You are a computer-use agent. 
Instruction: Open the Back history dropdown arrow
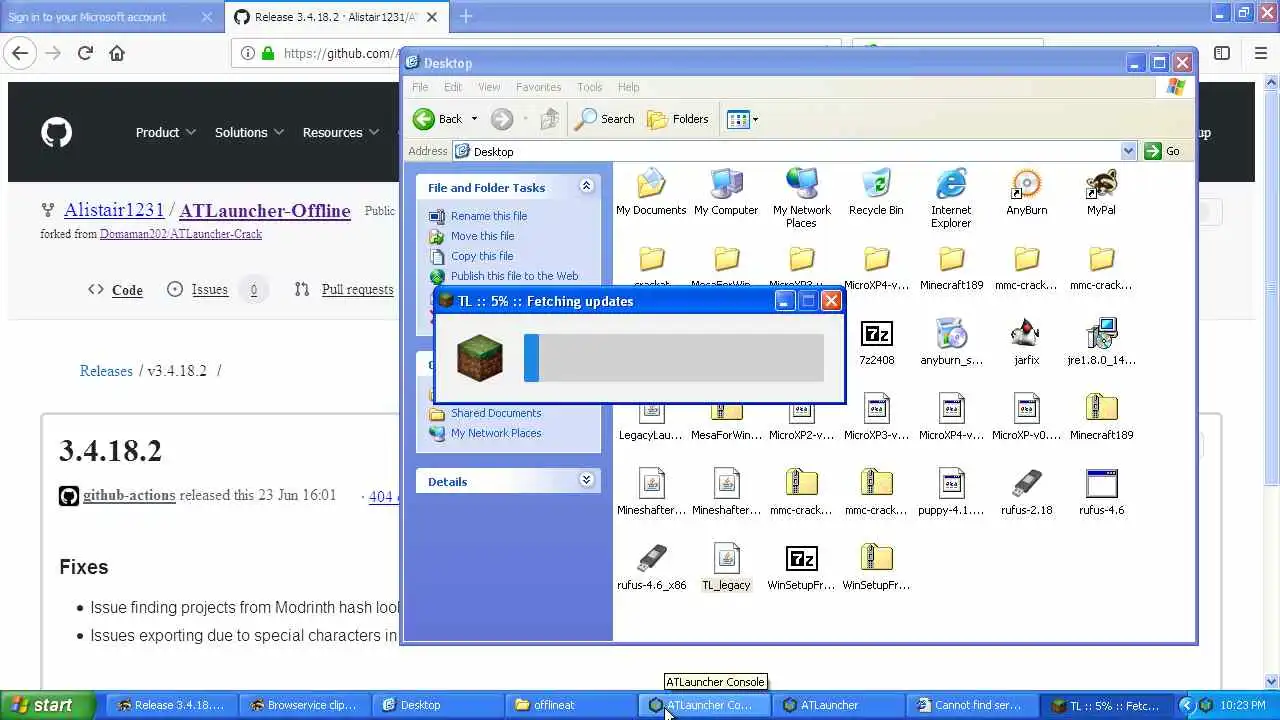(474, 119)
